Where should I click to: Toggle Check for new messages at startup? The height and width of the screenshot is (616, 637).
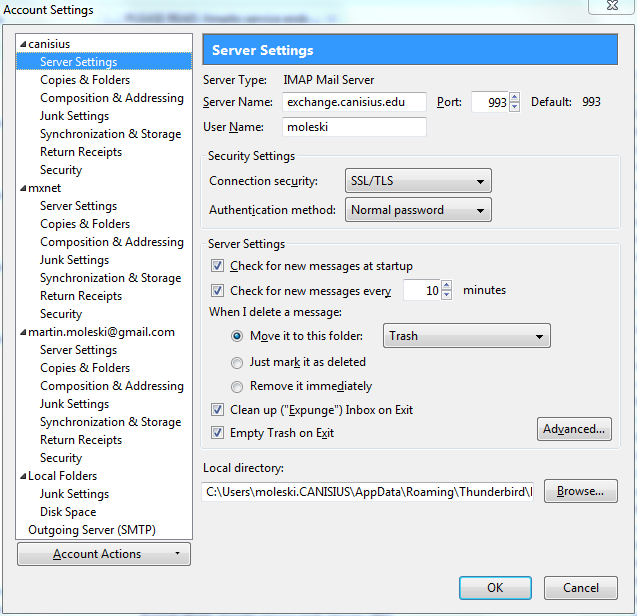[217, 266]
